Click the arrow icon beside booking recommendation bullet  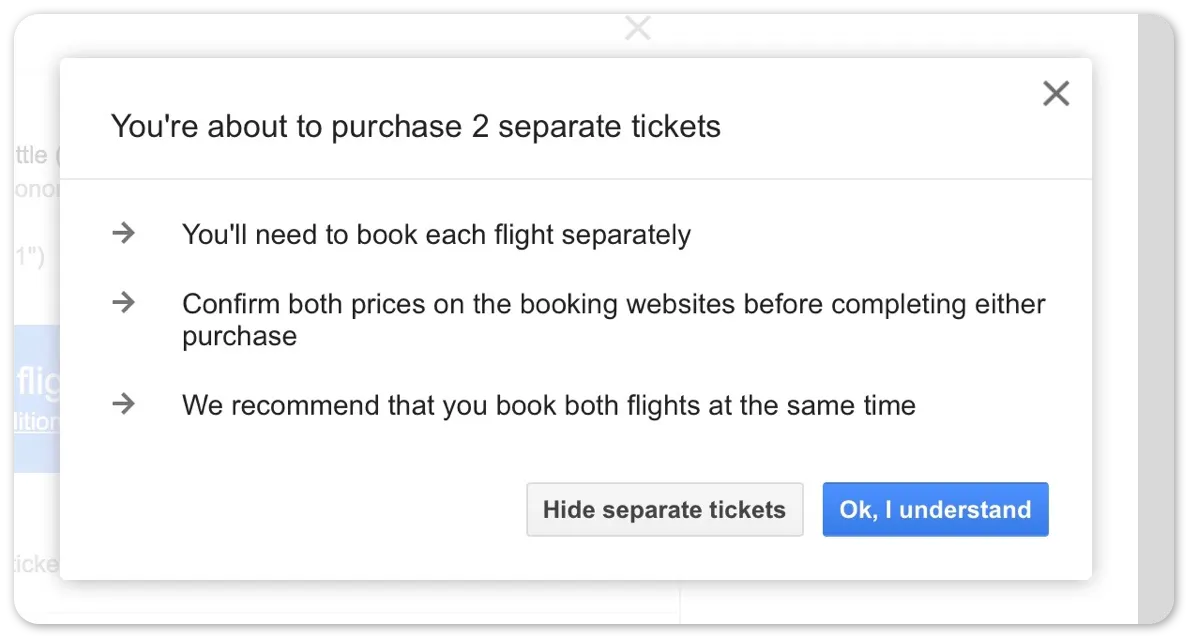(x=123, y=404)
